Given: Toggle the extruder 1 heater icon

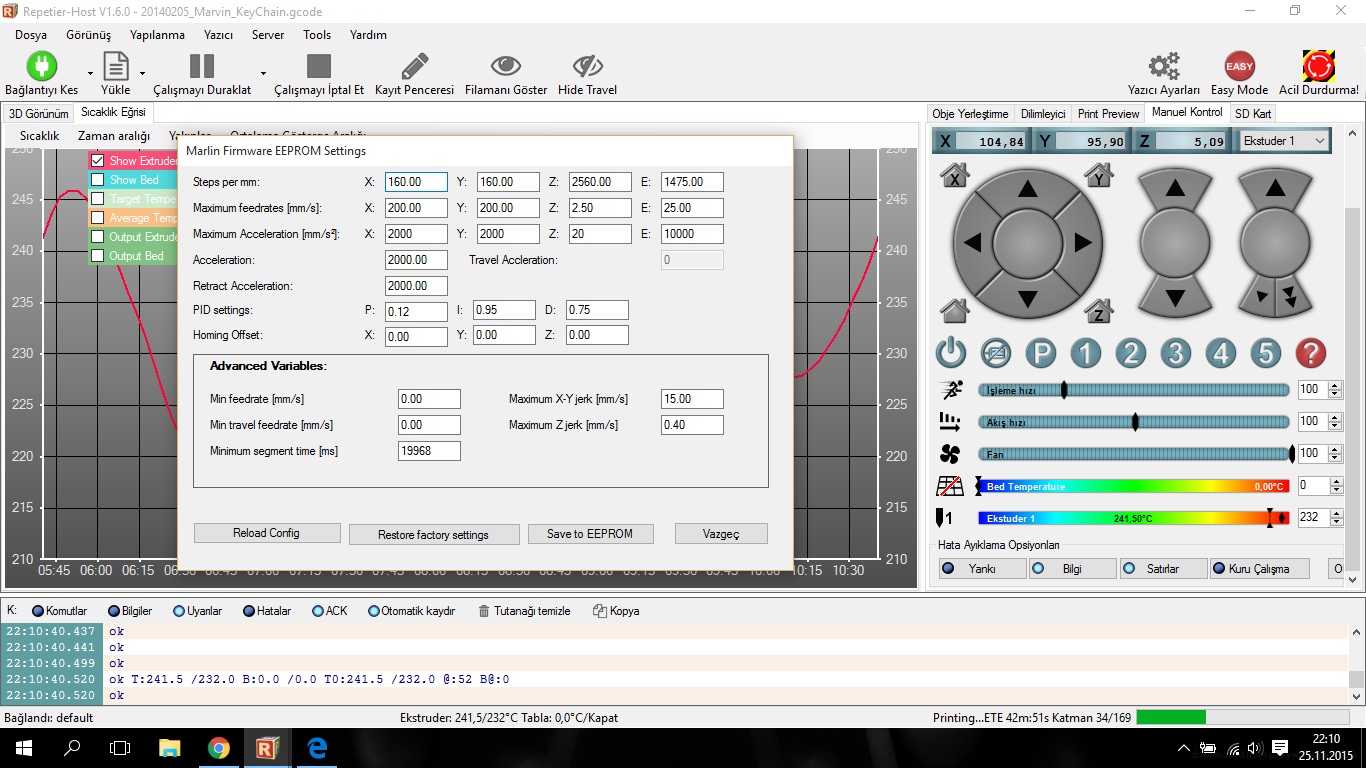Looking at the screenshot, I should [943, 518].
